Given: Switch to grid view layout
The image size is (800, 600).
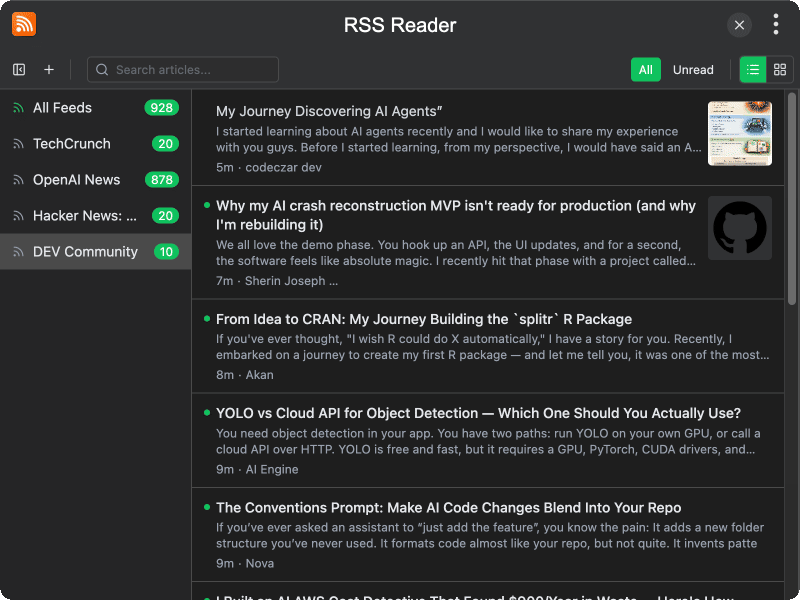Looking at the screenshot, I should 780,70.
